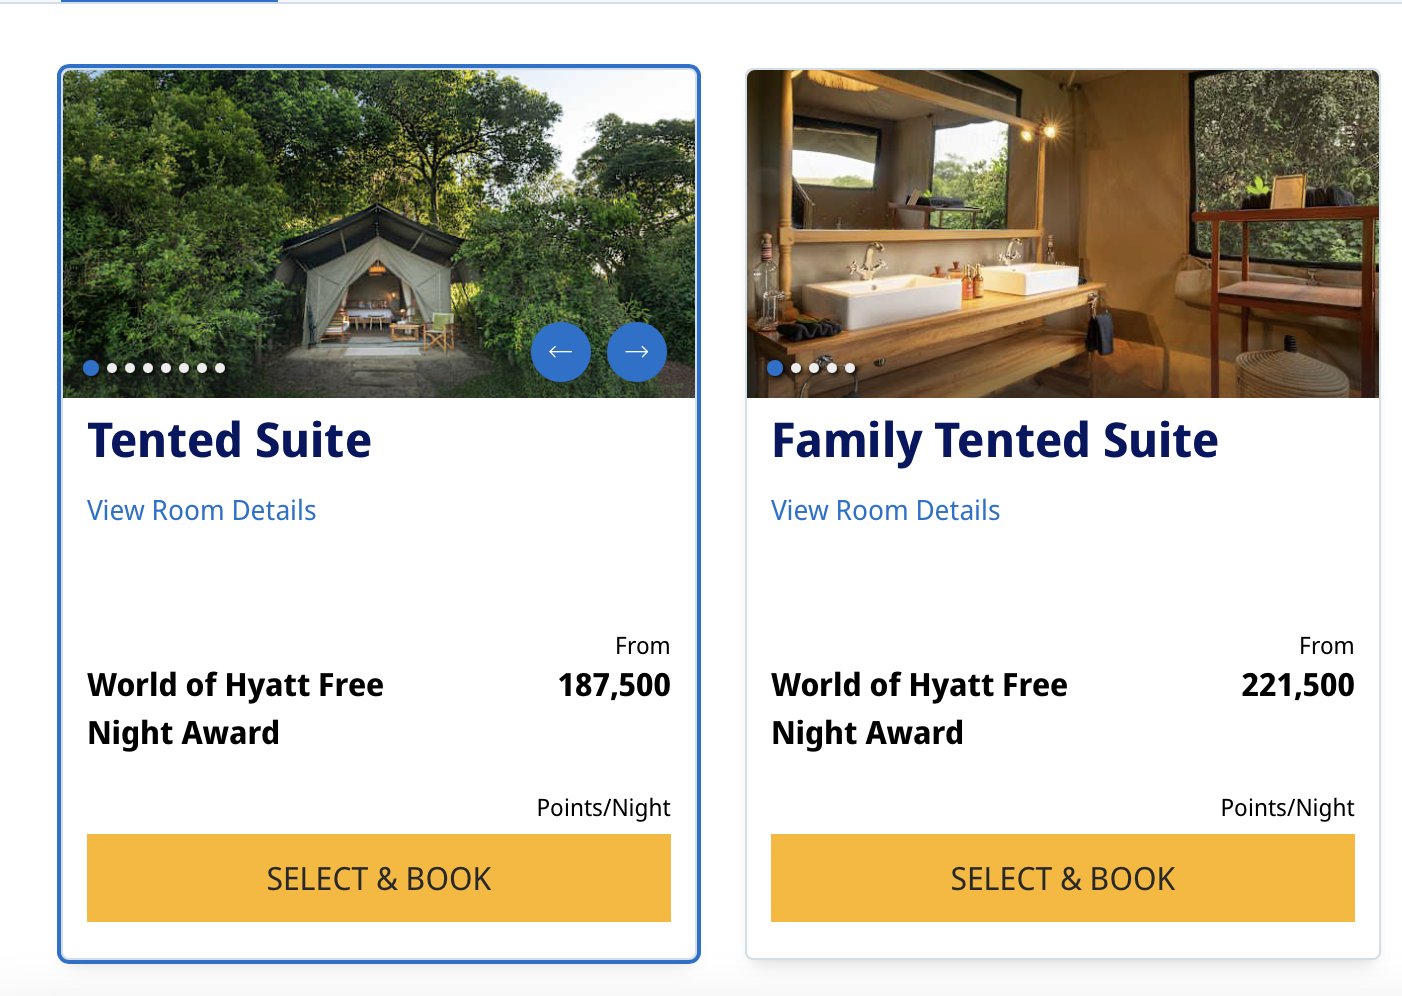Click previous photo arrow on Tented Suite
This screenshot has height=996, width=1402.
click(561, 352)
